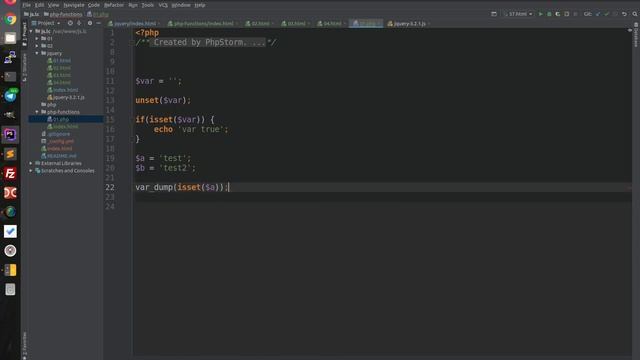
Task: Collapse the if block fold marker
Action: click(133, 120)
